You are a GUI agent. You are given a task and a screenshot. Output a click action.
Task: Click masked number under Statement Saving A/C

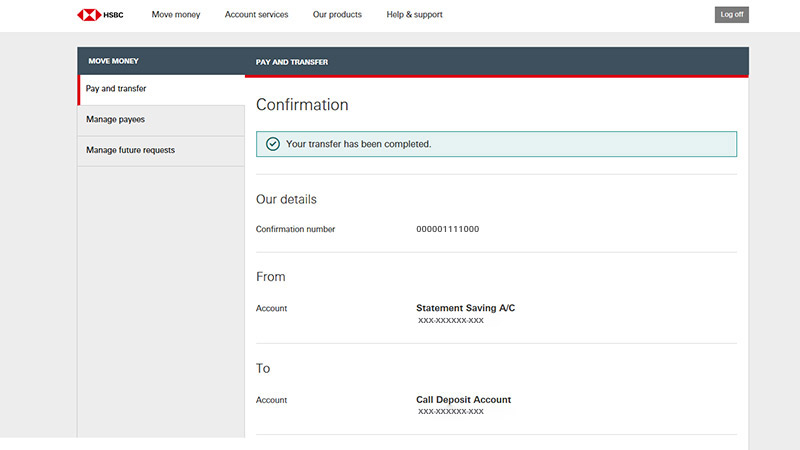coord(451,321)
